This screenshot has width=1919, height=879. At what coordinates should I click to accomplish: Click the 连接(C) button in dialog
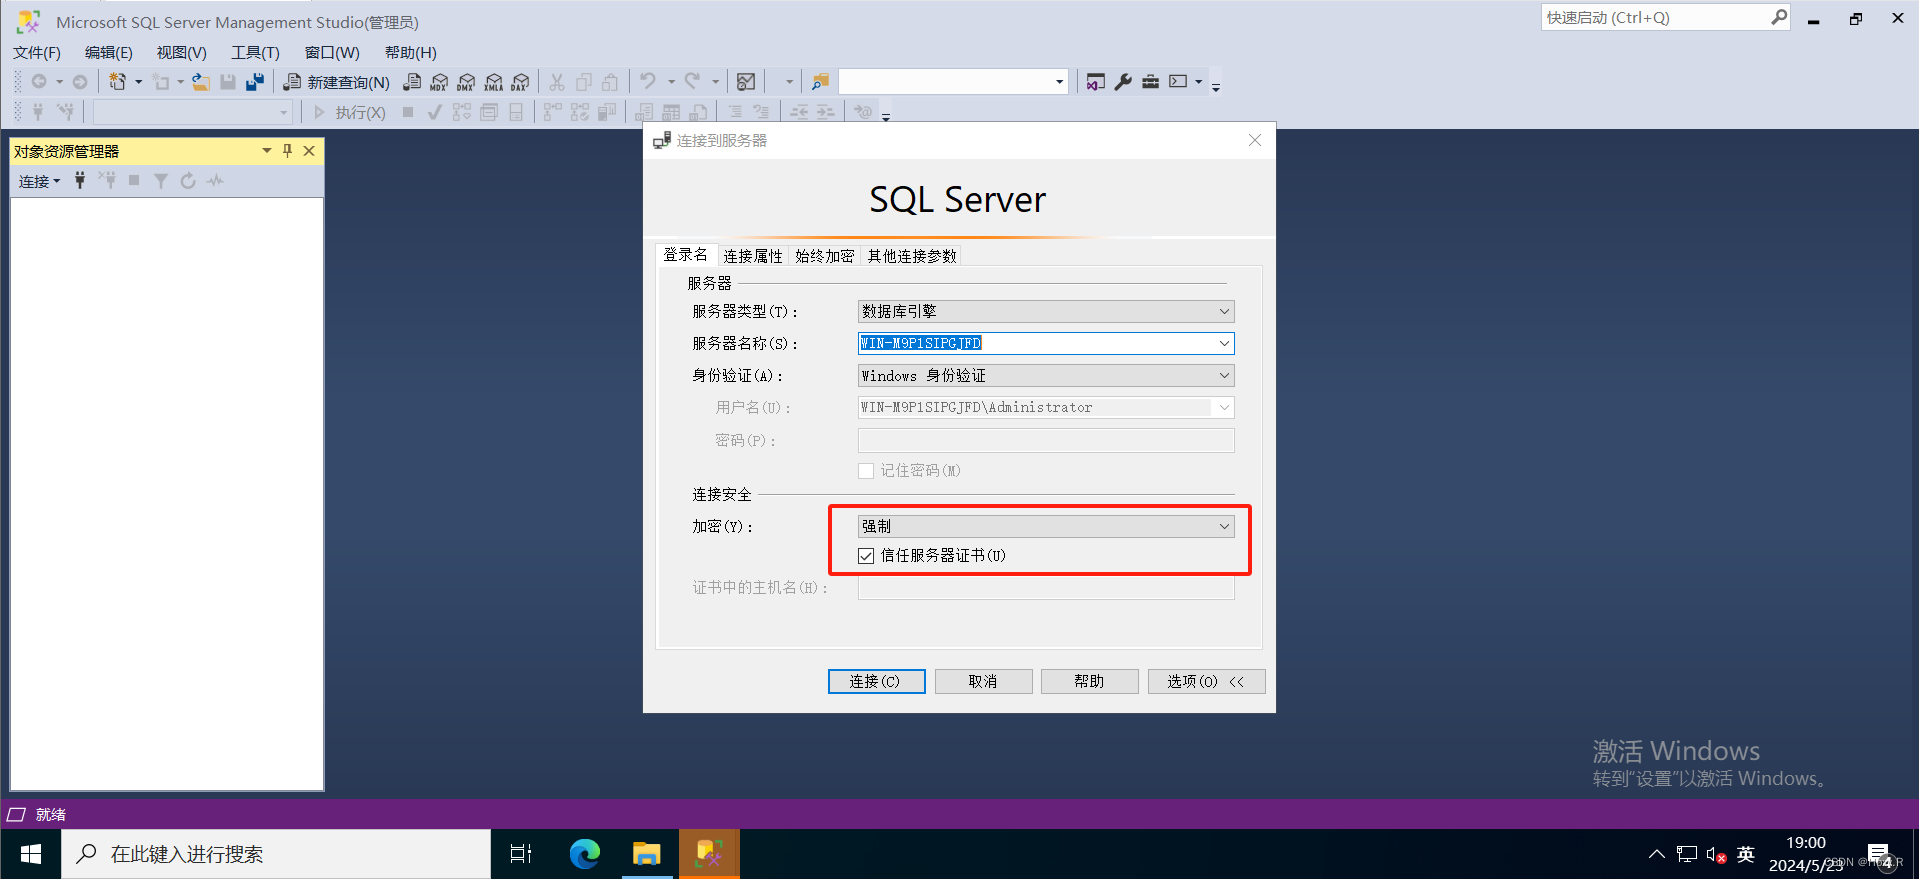pos(876,681)
